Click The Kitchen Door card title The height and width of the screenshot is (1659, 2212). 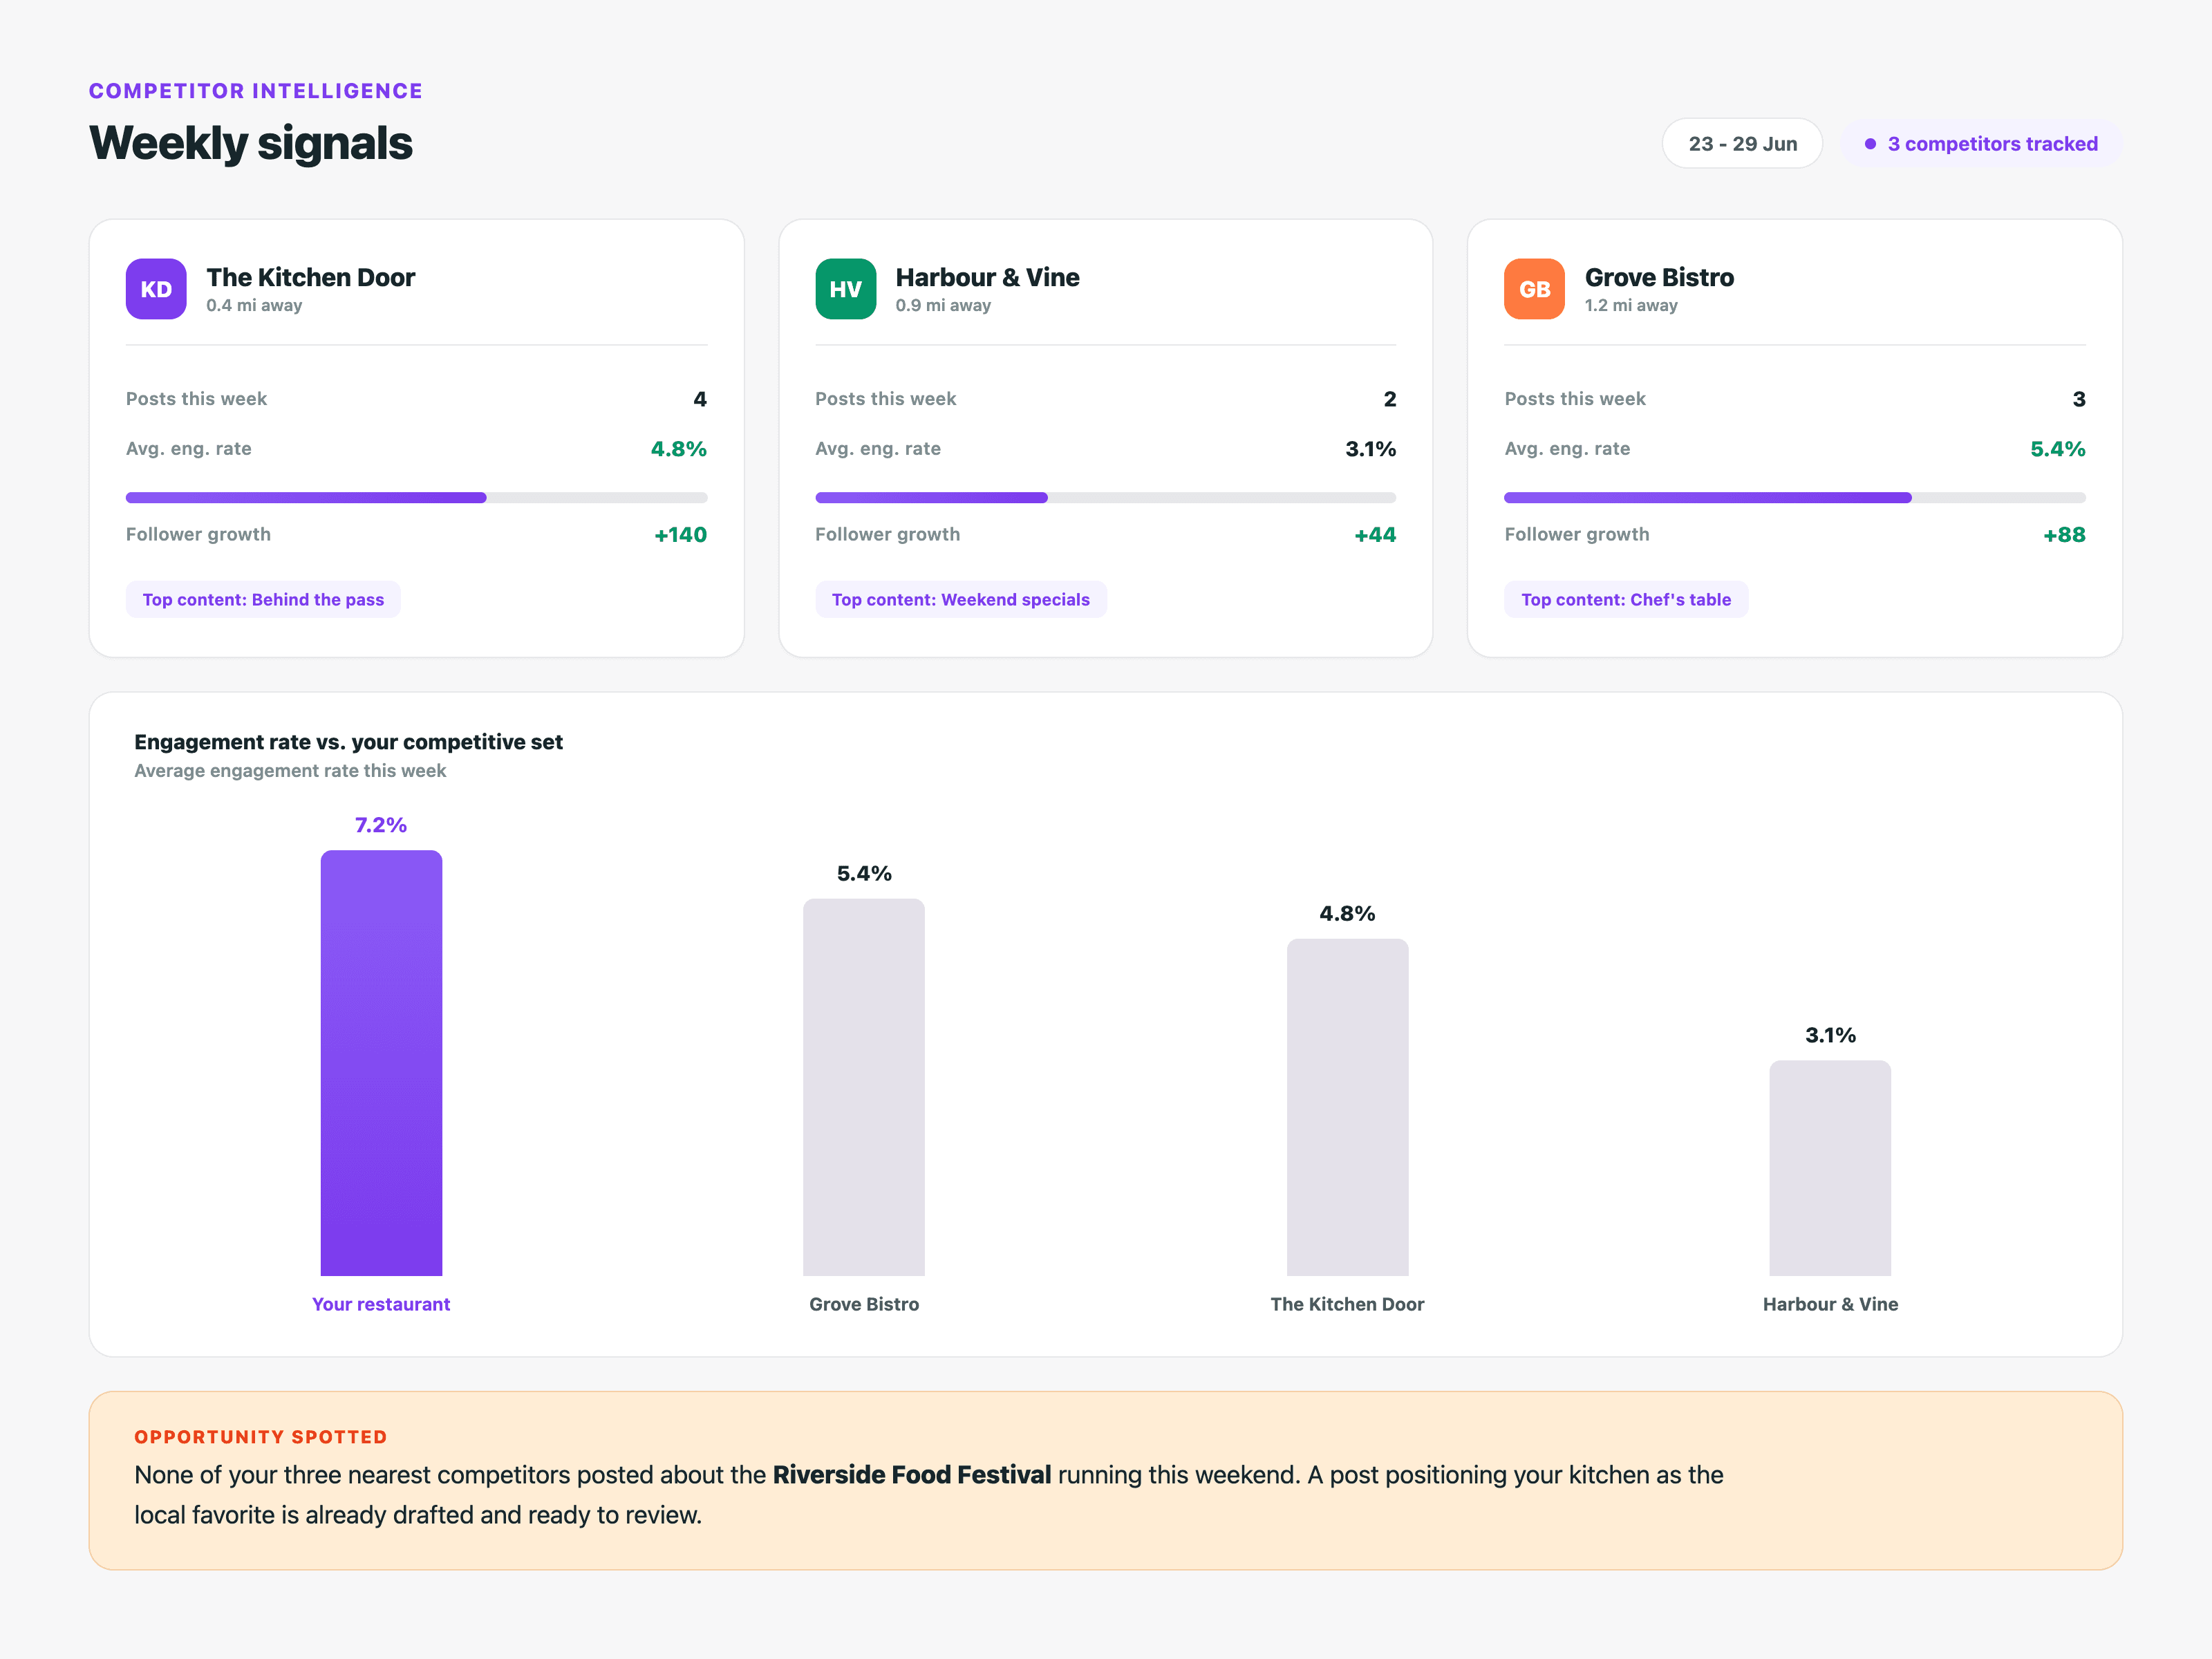[311, 277]
